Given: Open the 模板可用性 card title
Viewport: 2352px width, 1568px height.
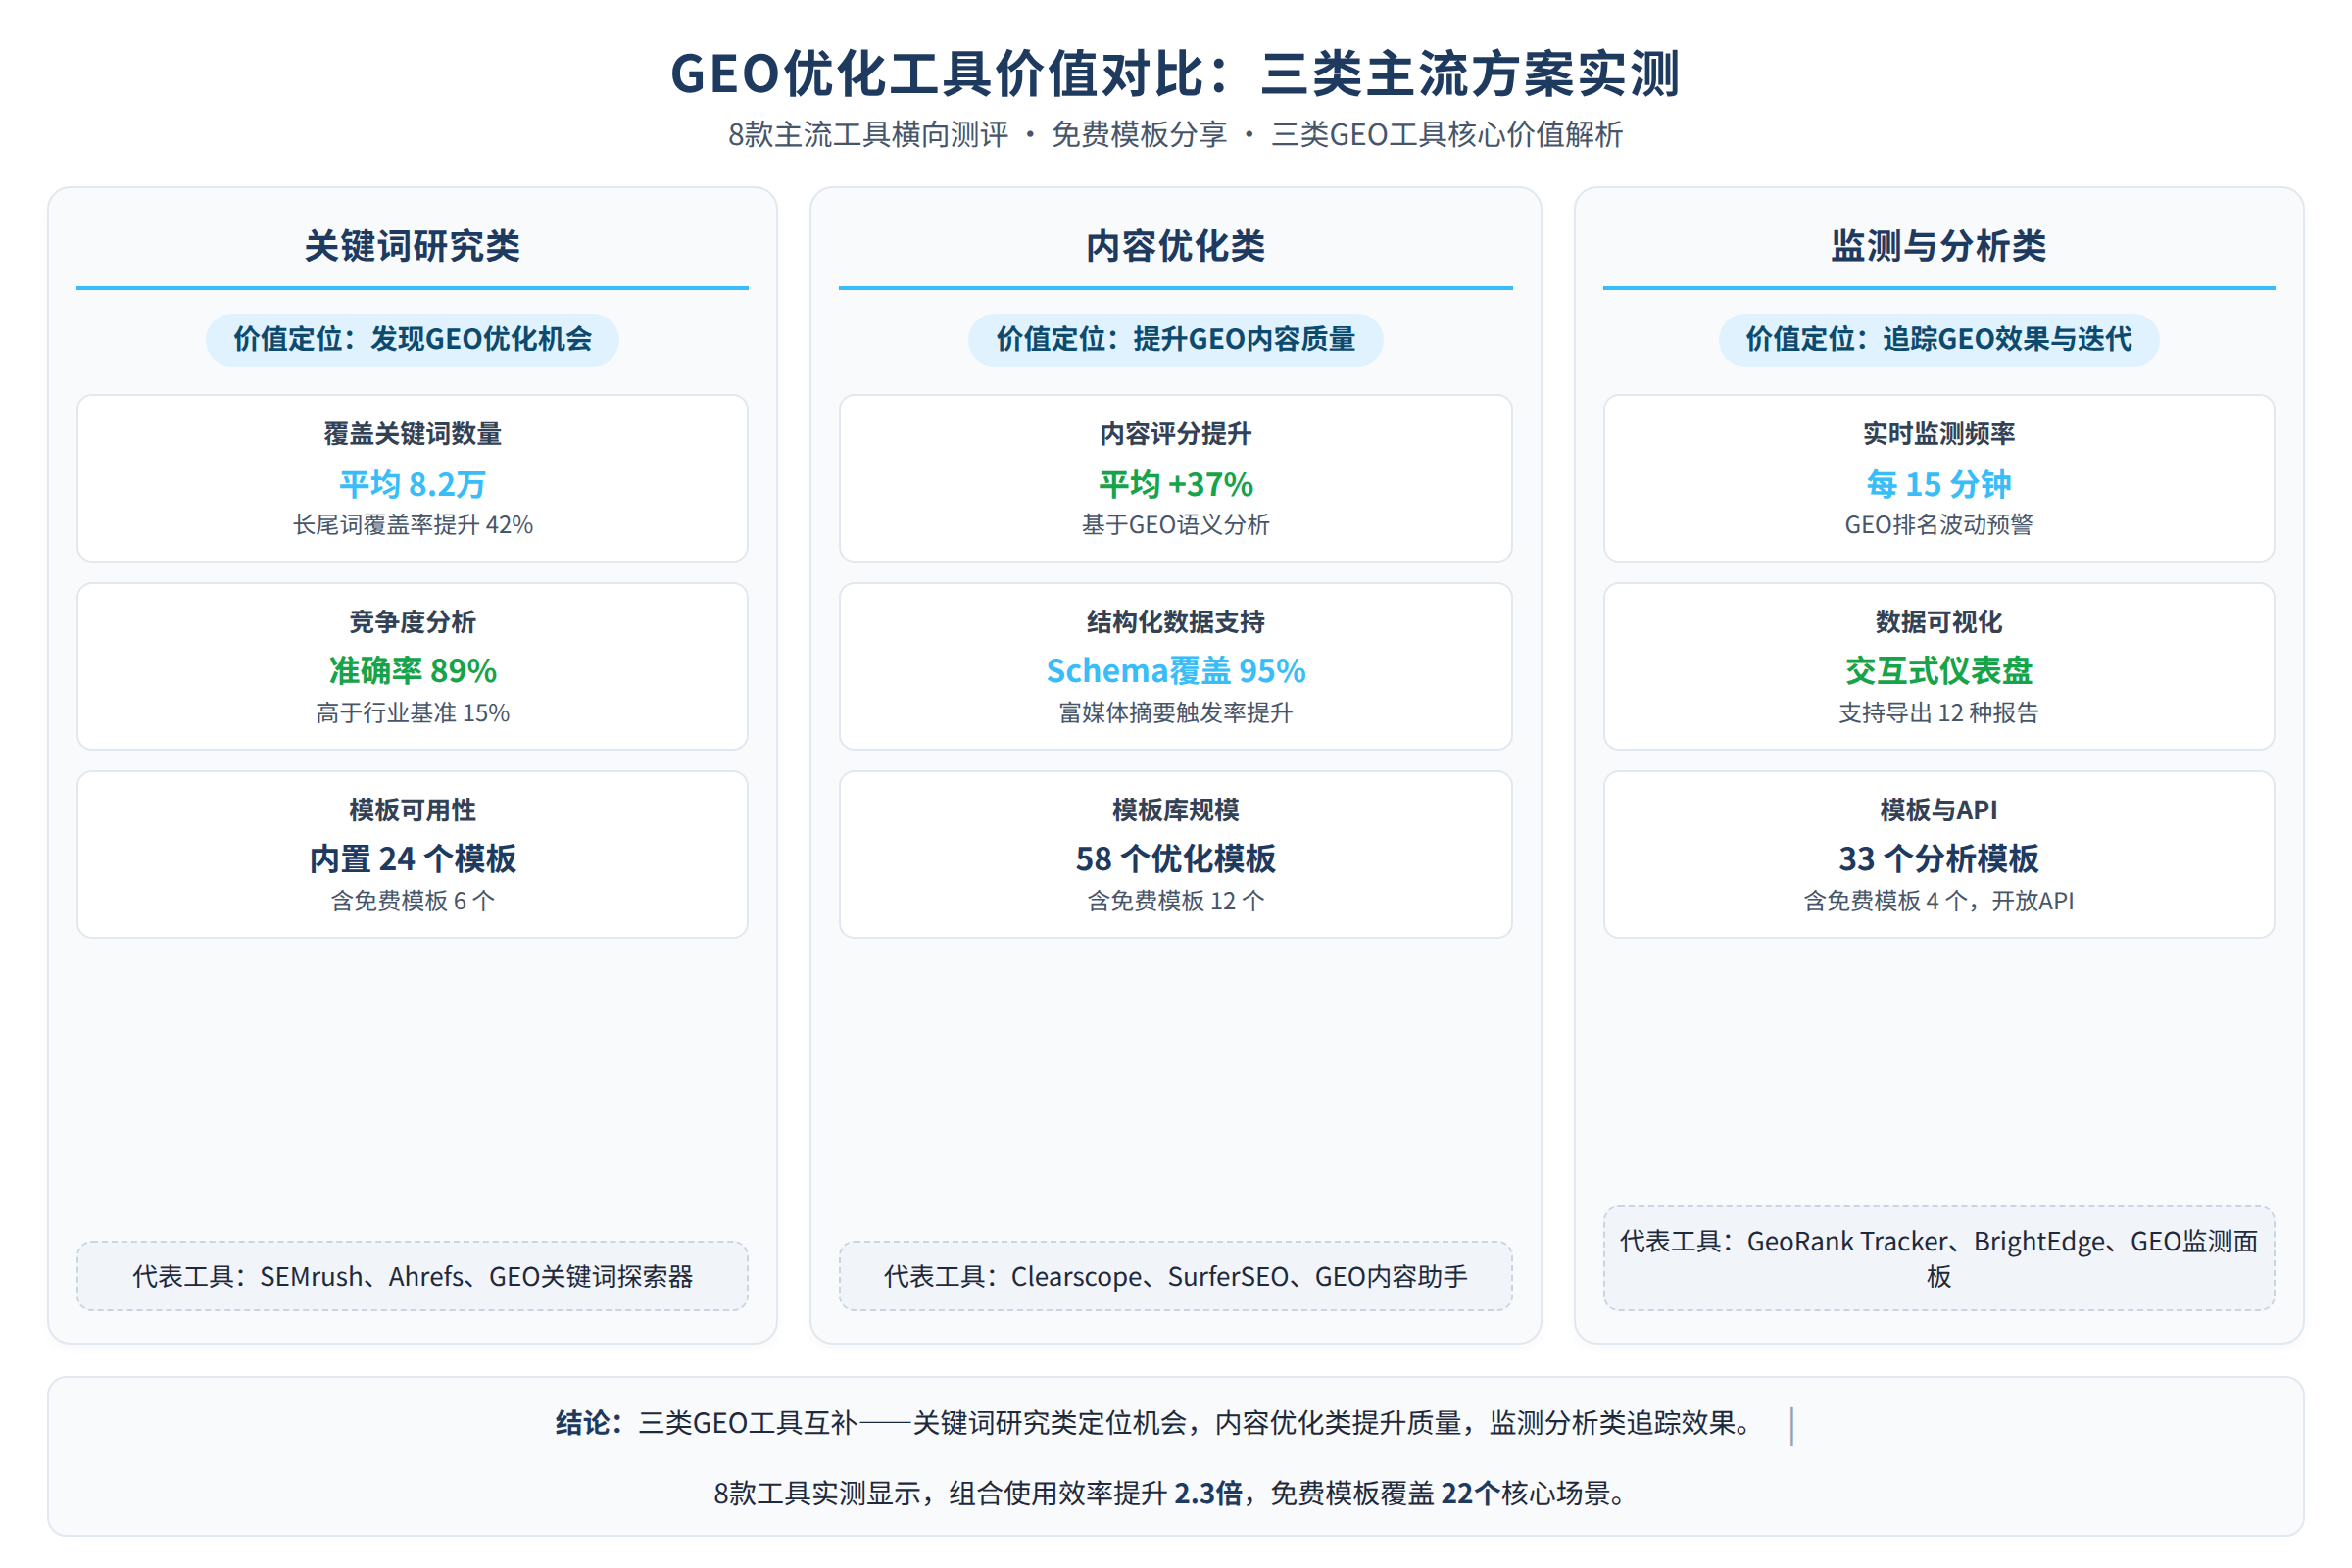Looking at the screenshot, I should pyautogui.click(x=412, y=810).
